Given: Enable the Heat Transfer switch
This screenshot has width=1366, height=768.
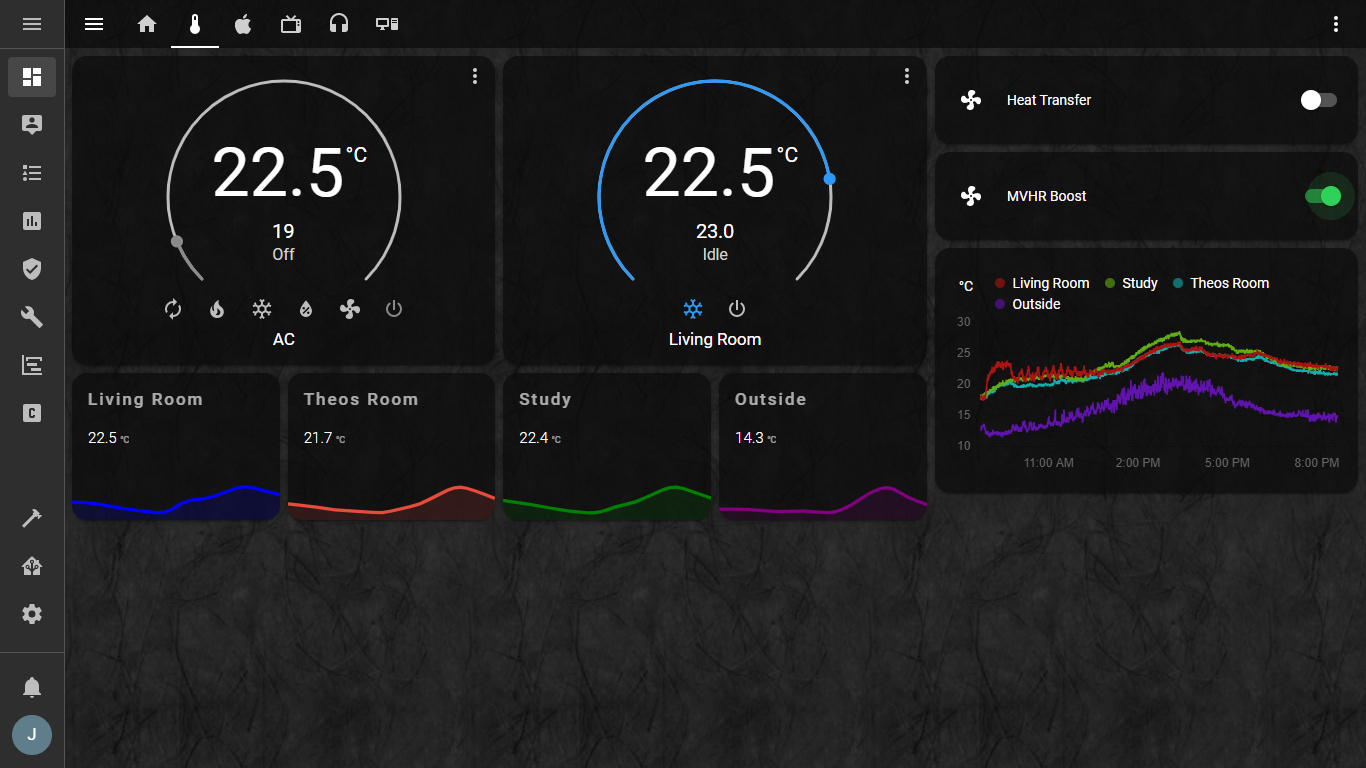Looking at the screenshot, I should click(x=1318, y=99).
